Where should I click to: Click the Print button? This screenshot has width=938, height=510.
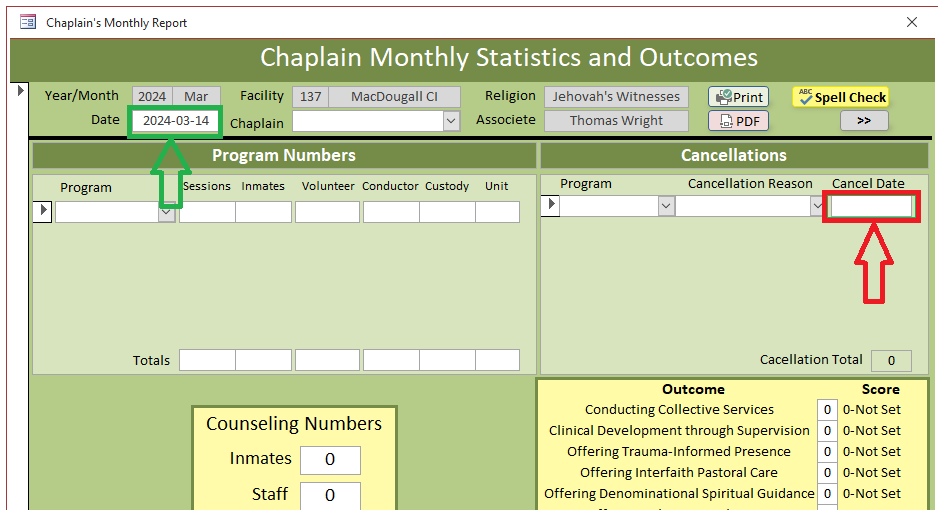738,97
